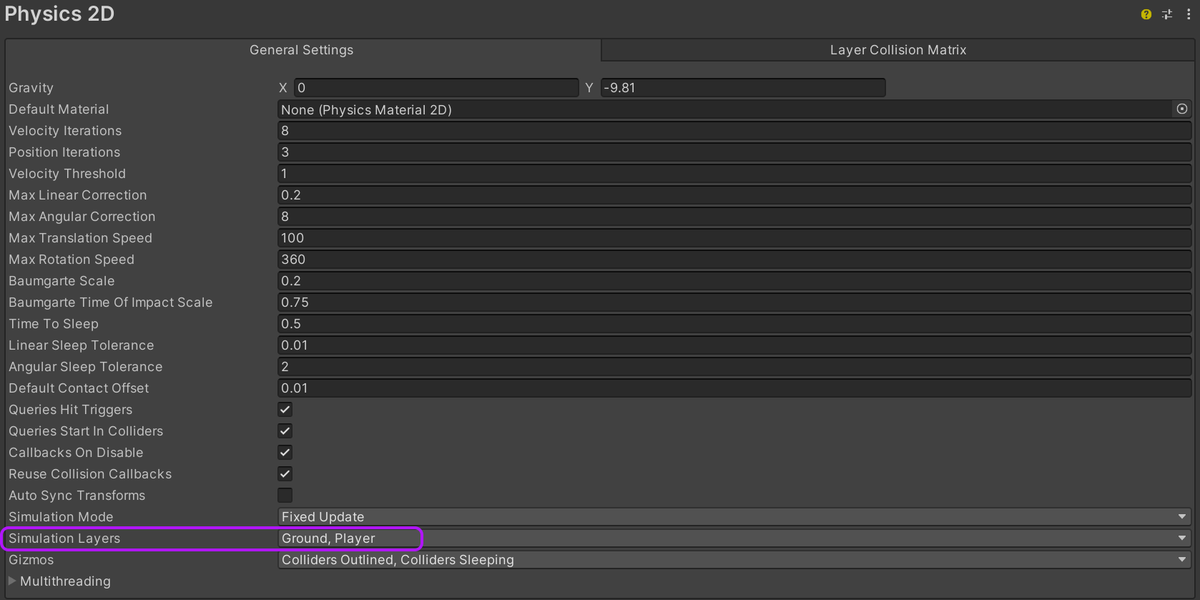Screen dimensions: 1200x600
Task: Click the Gravity label
Action: [31, 88]
